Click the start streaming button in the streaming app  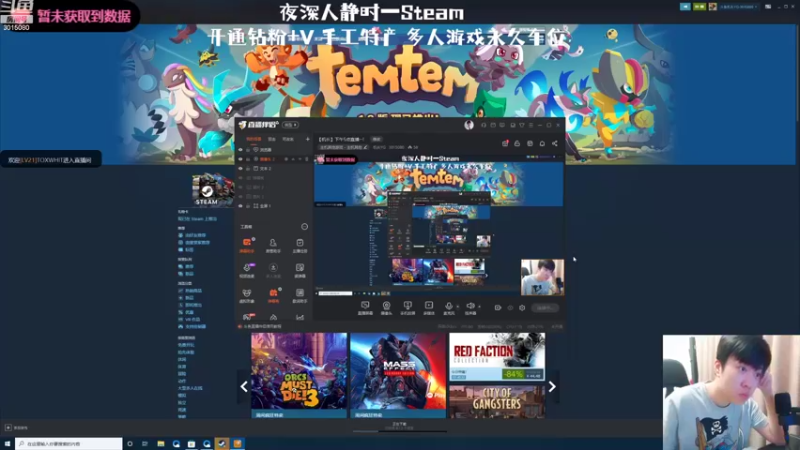[545, 308]
